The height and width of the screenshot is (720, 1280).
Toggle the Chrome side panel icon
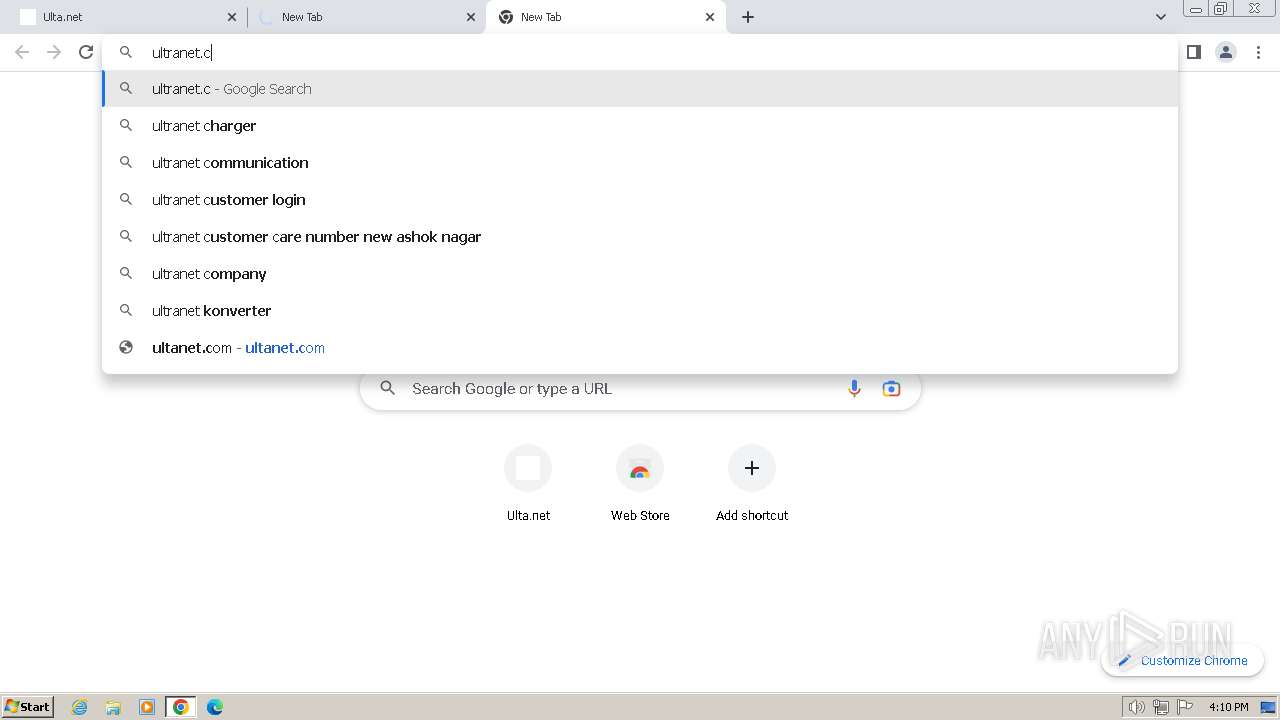[x=1194, y=52]
